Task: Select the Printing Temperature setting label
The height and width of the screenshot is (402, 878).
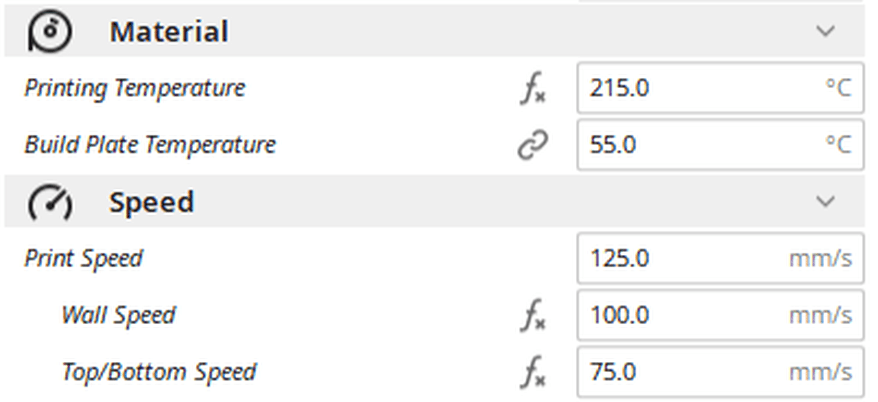Action: tap(134, 88)
